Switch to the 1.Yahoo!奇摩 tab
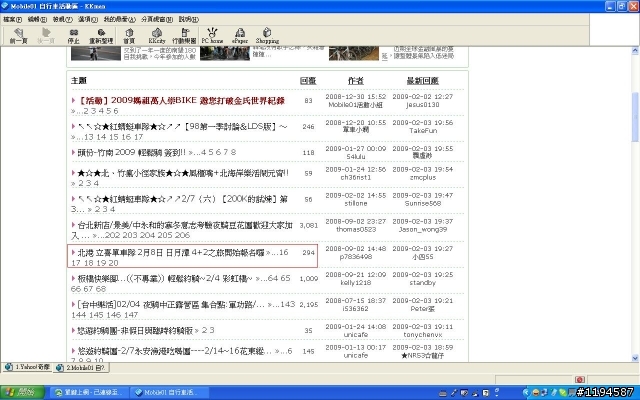This screenshot has width=640, height=400. pyautogui.click(x=27, y=367)
